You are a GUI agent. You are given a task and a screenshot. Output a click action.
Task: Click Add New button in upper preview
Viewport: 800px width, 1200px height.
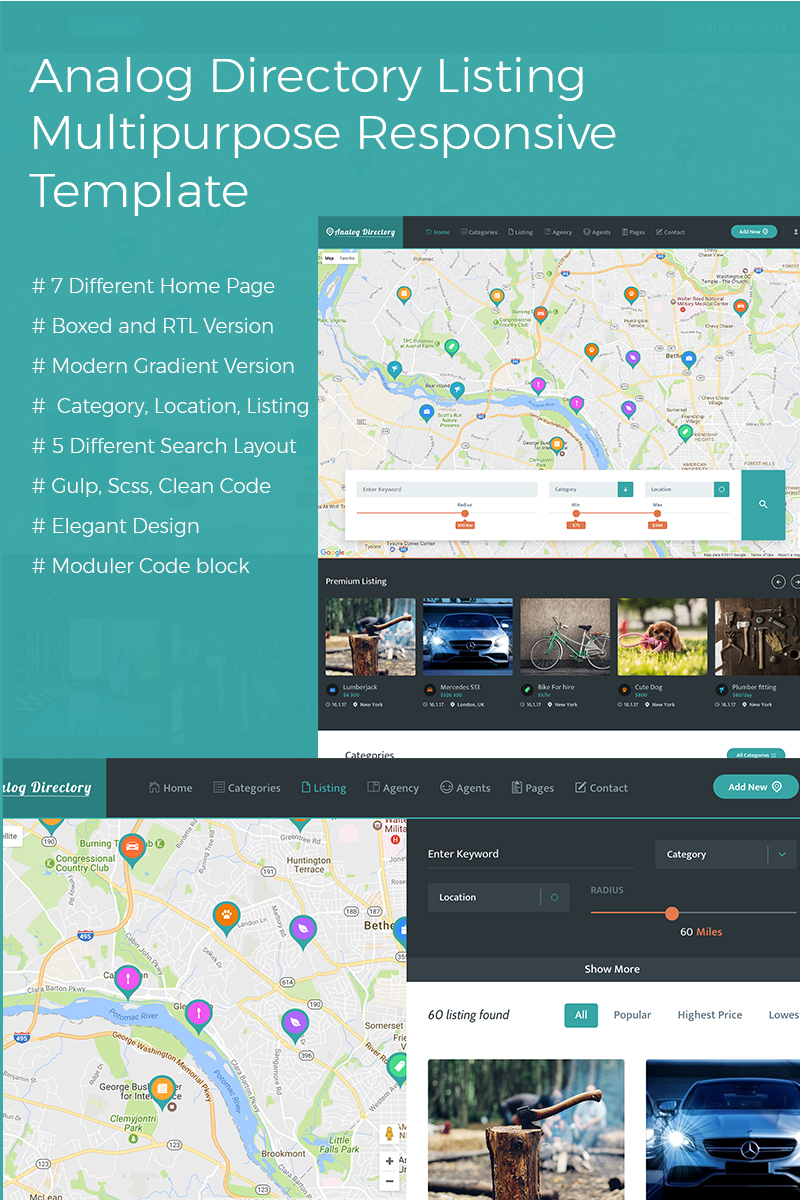[x=754, y=232]
